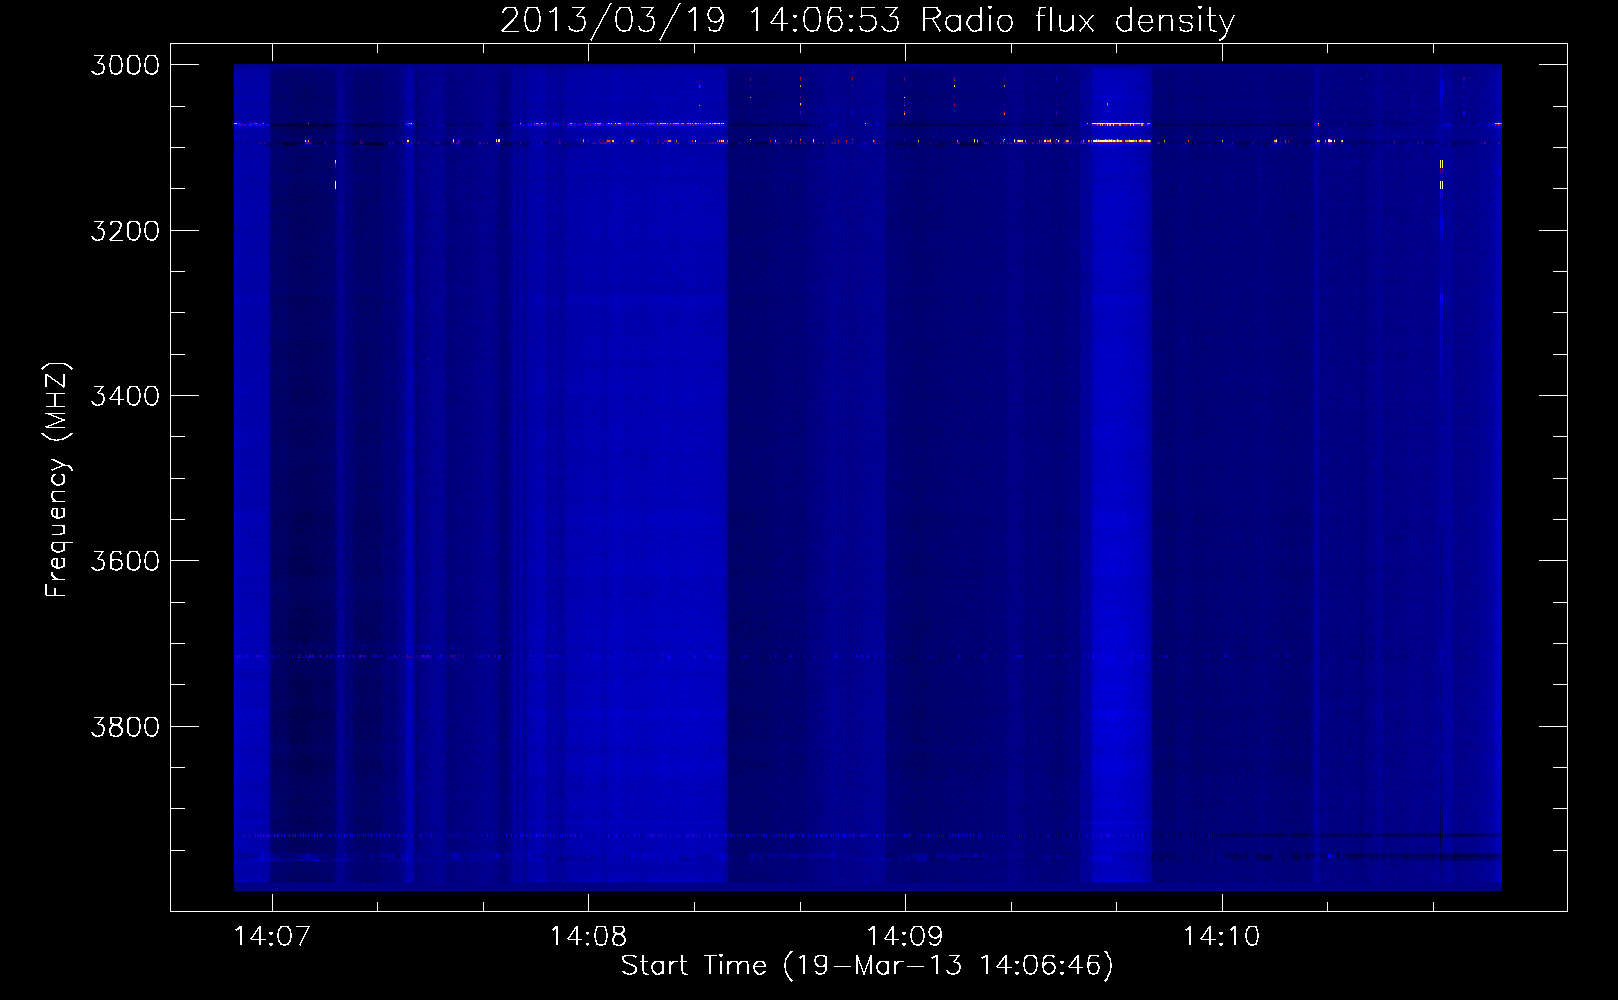1618x1000 pixels.
Task: Click the "Start Time (19-Mar-13 14:06:46)" label
Action: [x=867, y=966]
